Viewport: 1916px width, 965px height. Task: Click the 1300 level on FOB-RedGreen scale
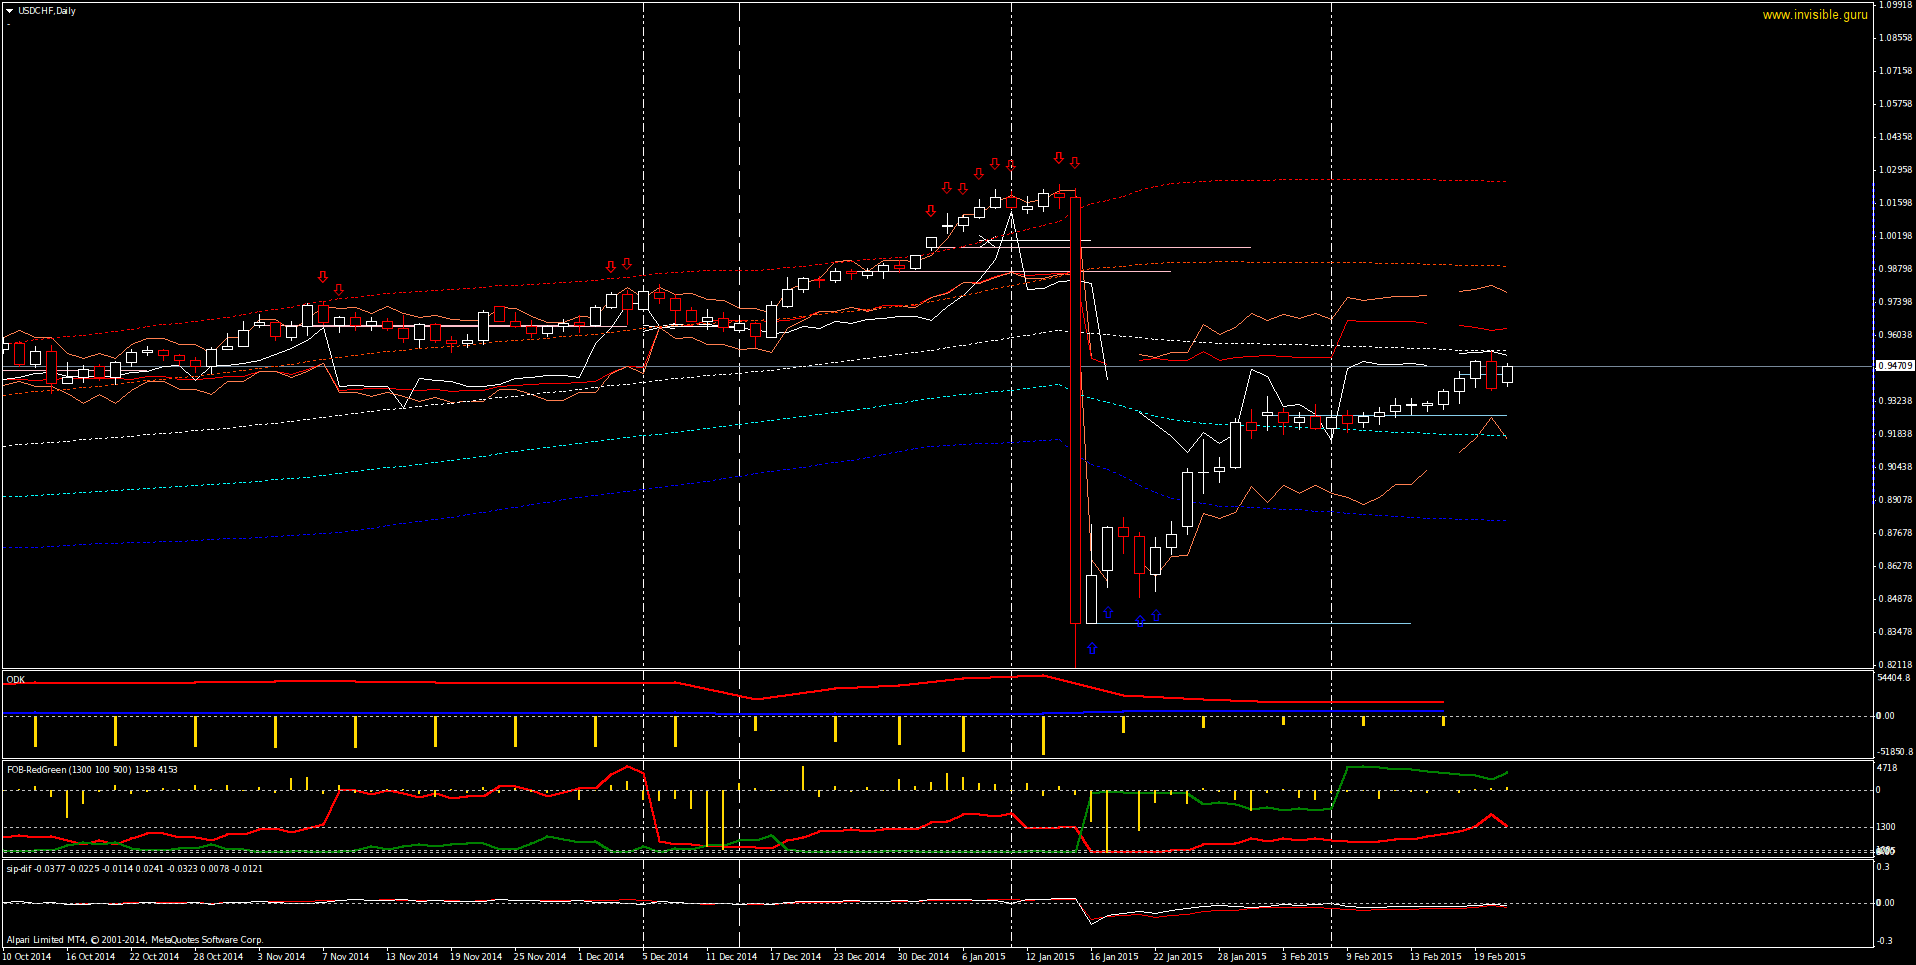point(1886,827)
